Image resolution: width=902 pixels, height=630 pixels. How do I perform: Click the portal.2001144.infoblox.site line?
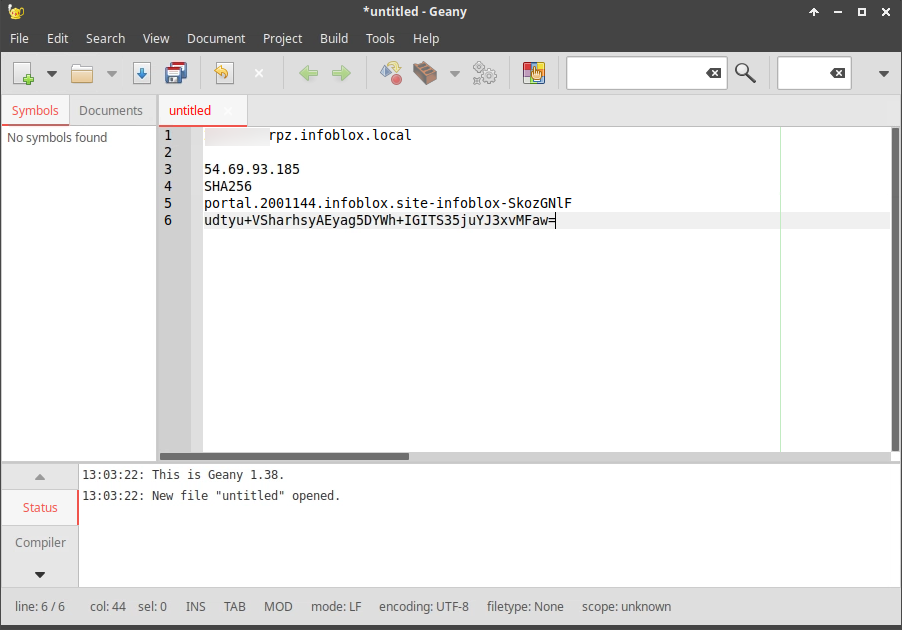click(x=388, y=203)
